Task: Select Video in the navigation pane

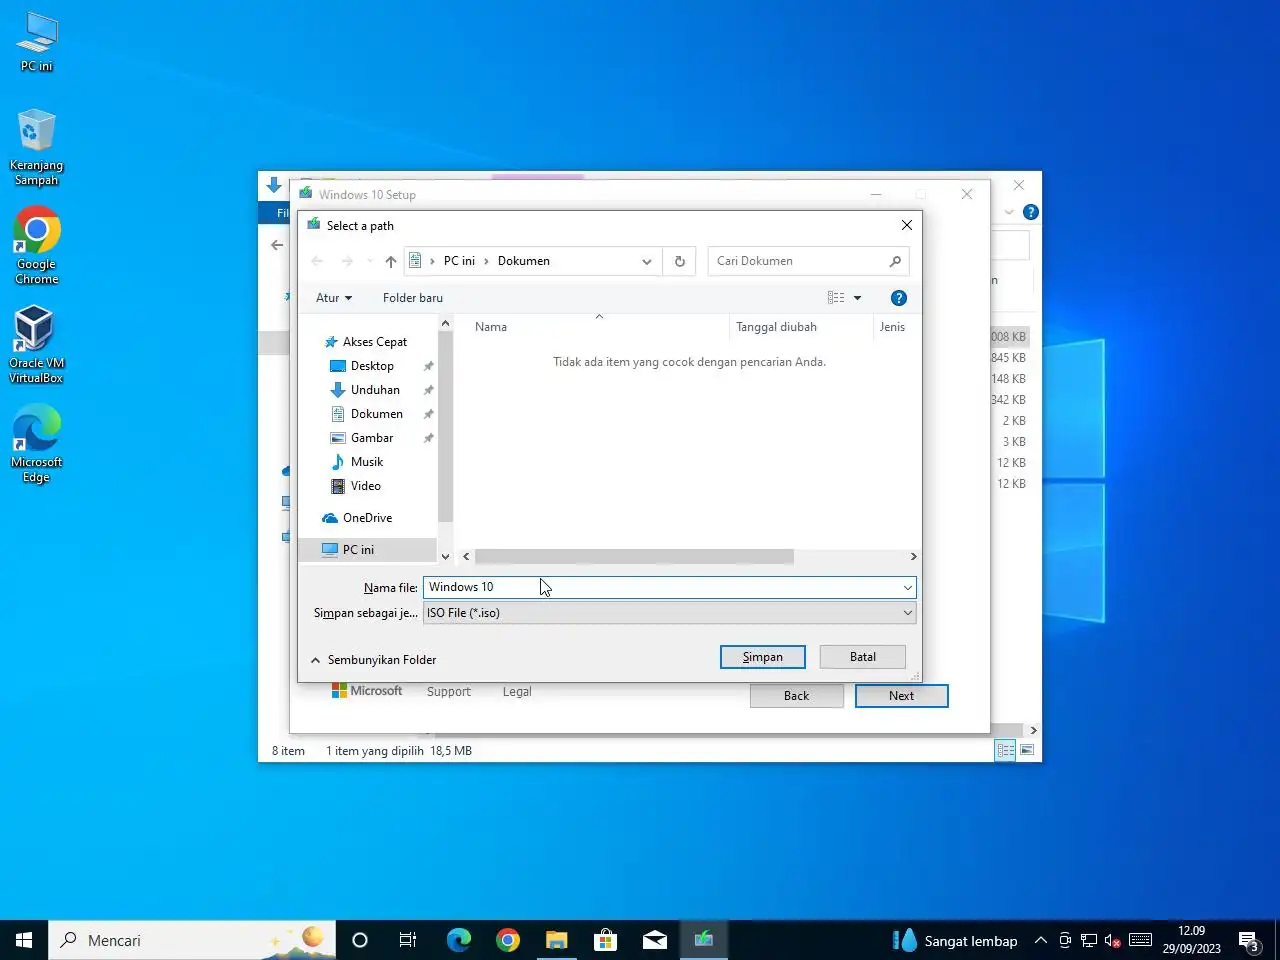Action: (366, 486)
